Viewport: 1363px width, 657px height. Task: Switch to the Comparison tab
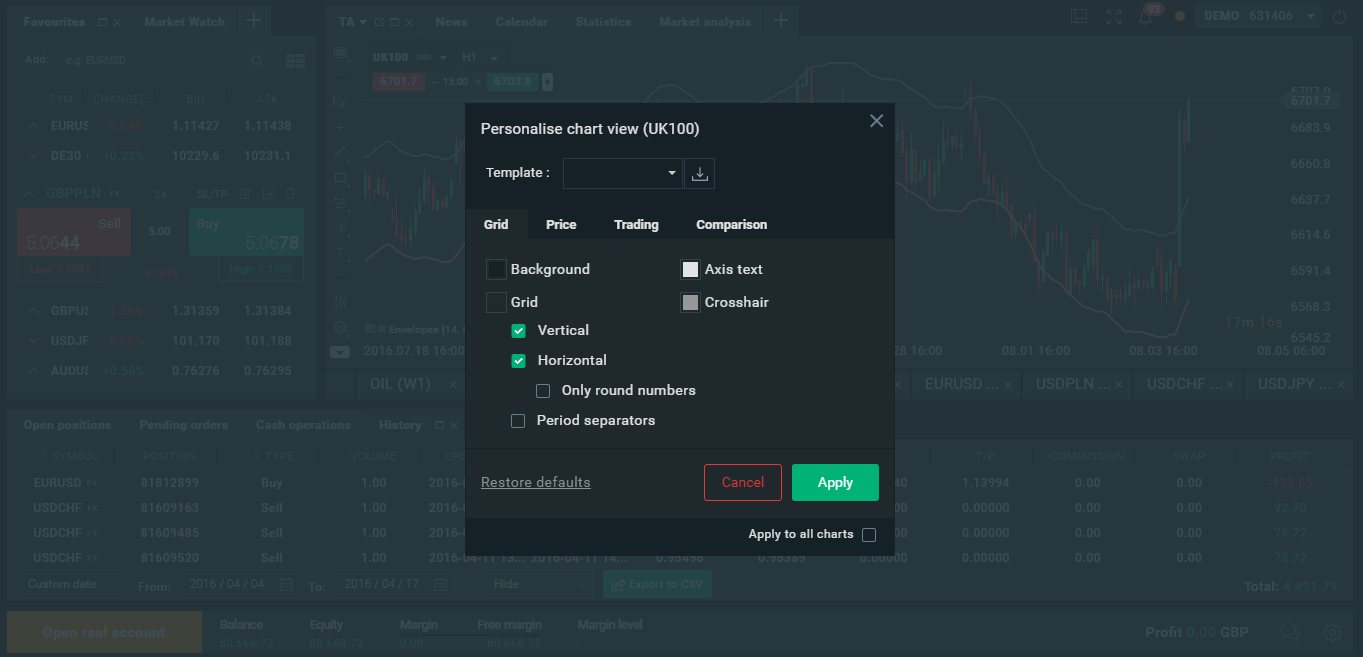point(731,225)
